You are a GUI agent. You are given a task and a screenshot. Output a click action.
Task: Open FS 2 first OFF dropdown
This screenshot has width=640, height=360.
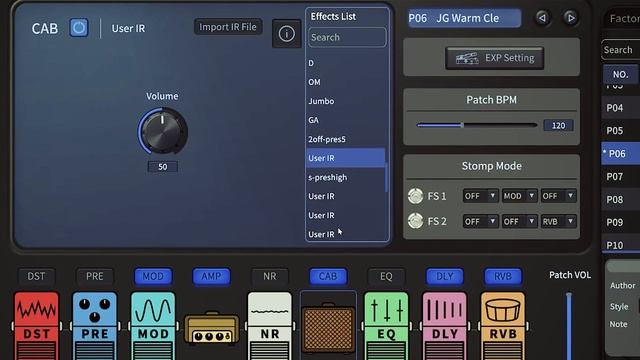coord(480,221)
